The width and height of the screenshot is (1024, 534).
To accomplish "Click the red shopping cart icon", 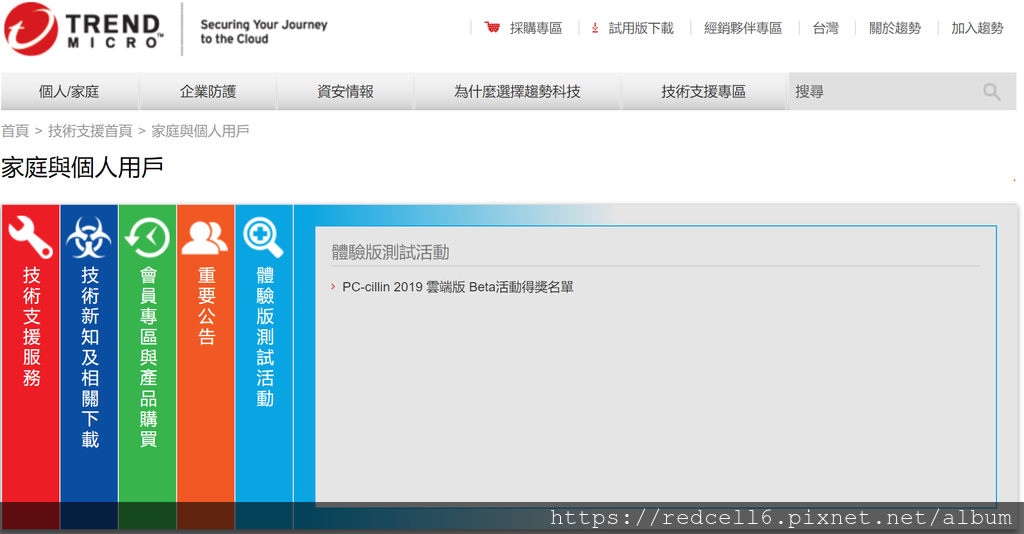I will click(x=492, y=27).
